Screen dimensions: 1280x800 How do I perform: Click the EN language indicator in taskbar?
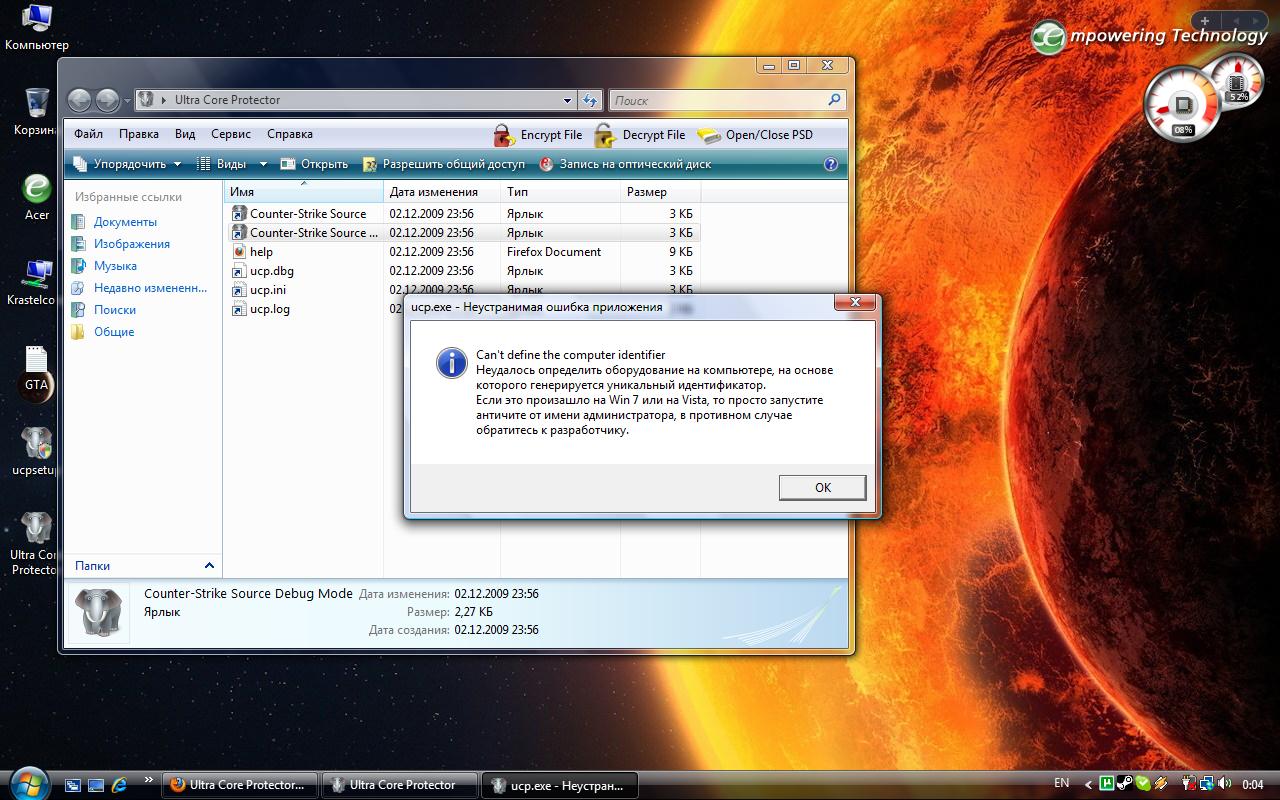(1062, 784)
